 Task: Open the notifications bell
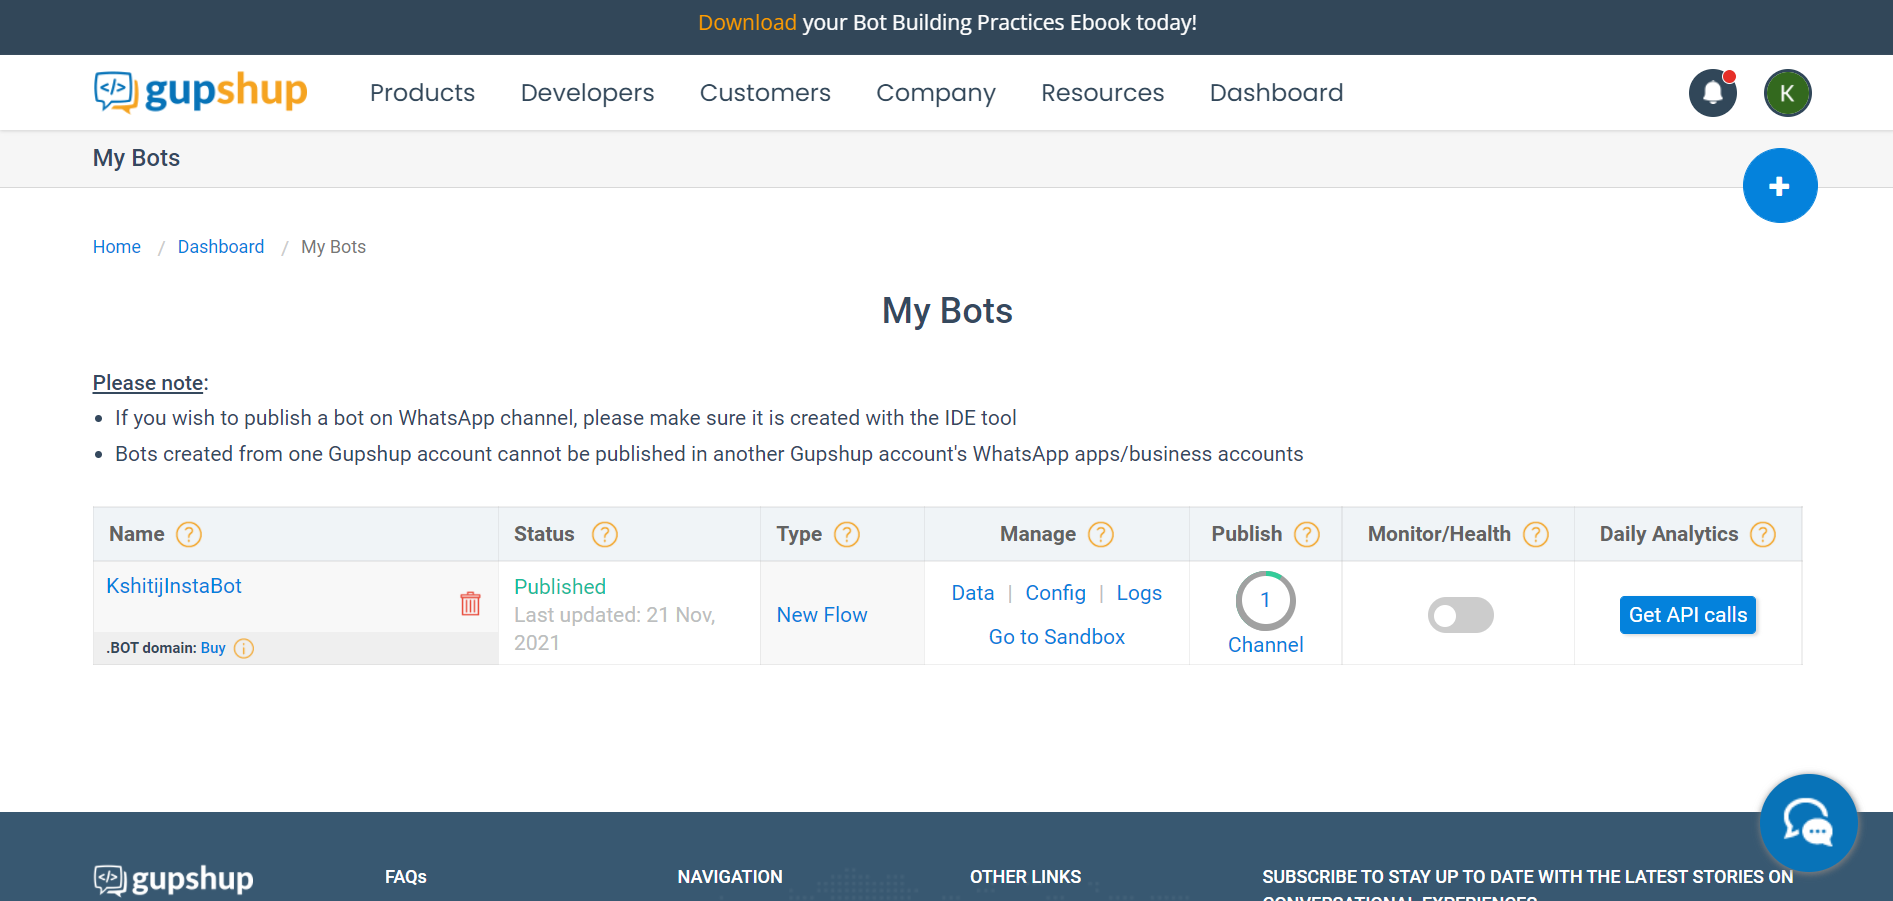click(x=1713, y=93)
